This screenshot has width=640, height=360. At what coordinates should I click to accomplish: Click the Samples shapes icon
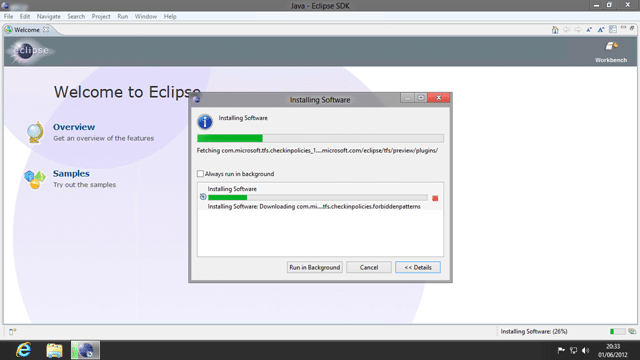(x=35, y=180)
